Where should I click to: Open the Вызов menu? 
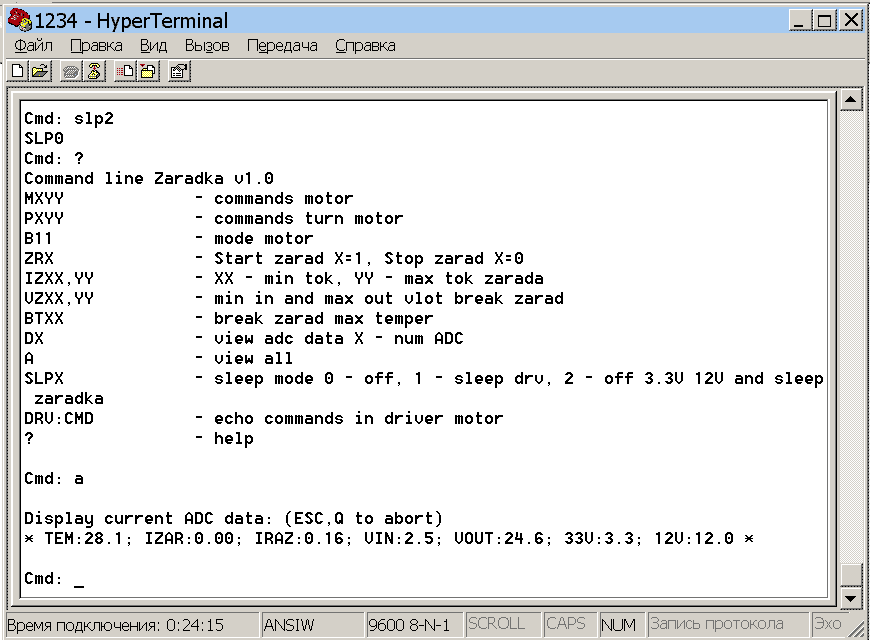(207, 46)
